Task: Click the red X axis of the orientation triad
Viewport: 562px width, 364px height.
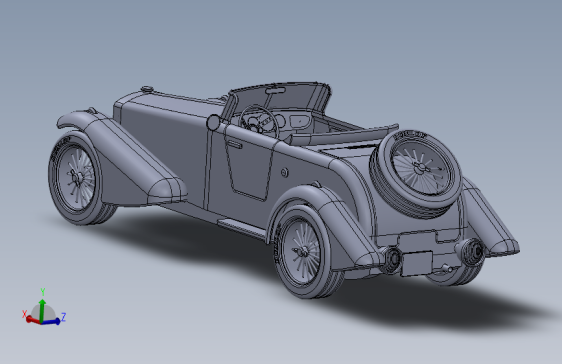Action: [32, 320]
